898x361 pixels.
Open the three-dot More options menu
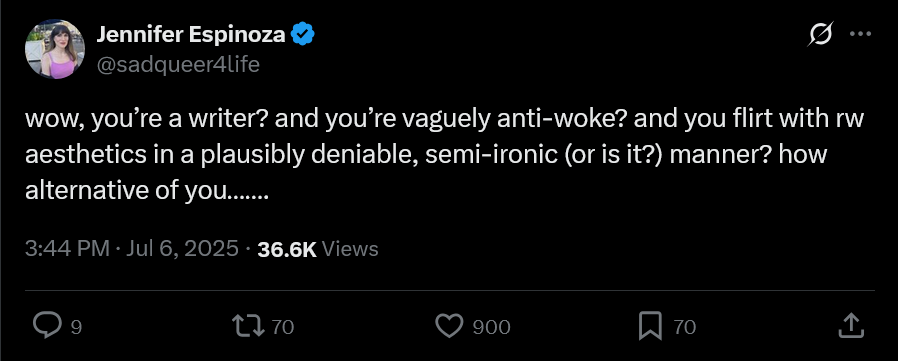(x=860, y=34)
